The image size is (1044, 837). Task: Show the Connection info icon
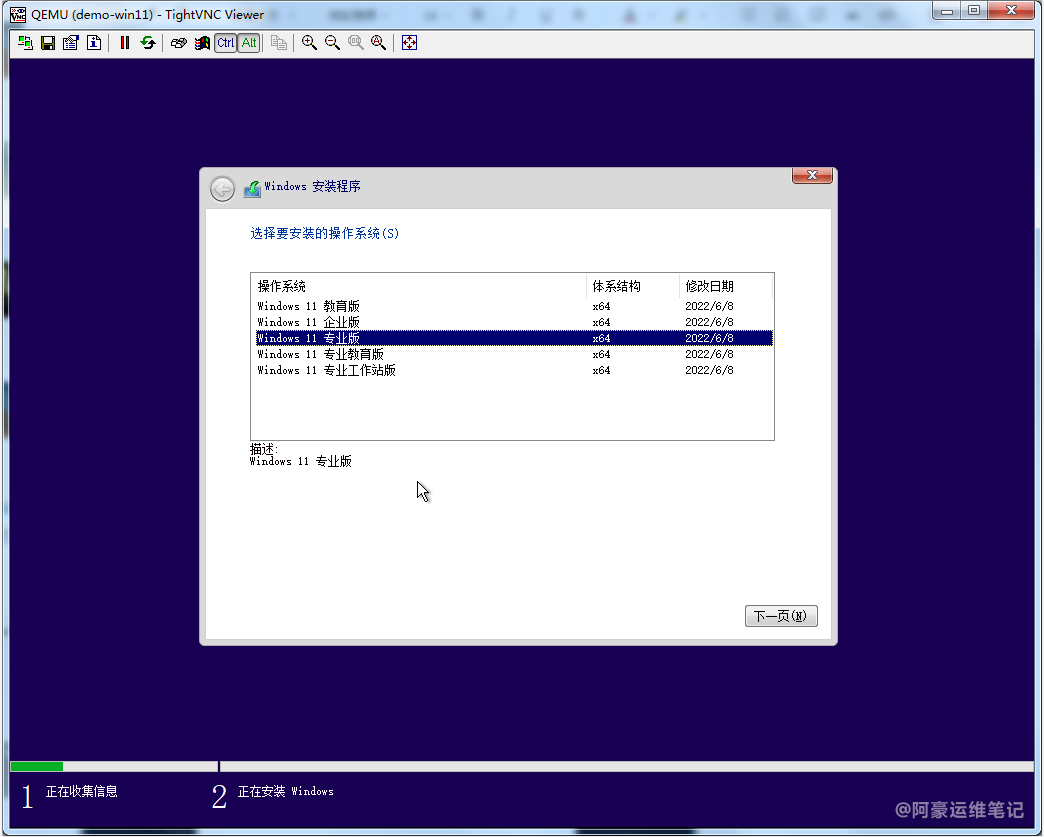[x=93, y=43]
